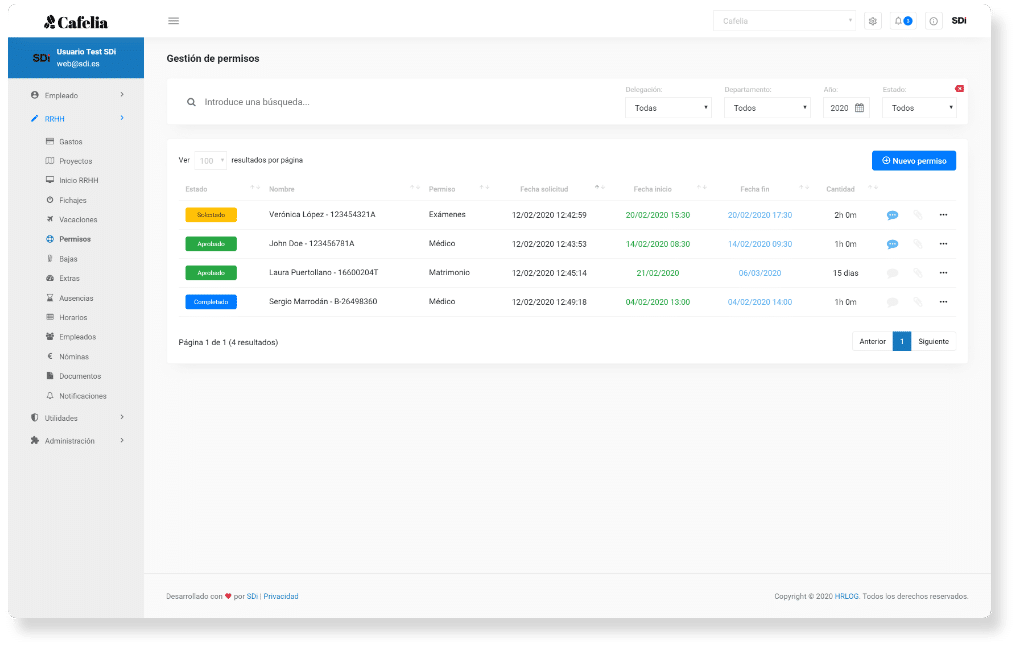
Task: Open the Estado filter dropdown
Action: (919, 108)
